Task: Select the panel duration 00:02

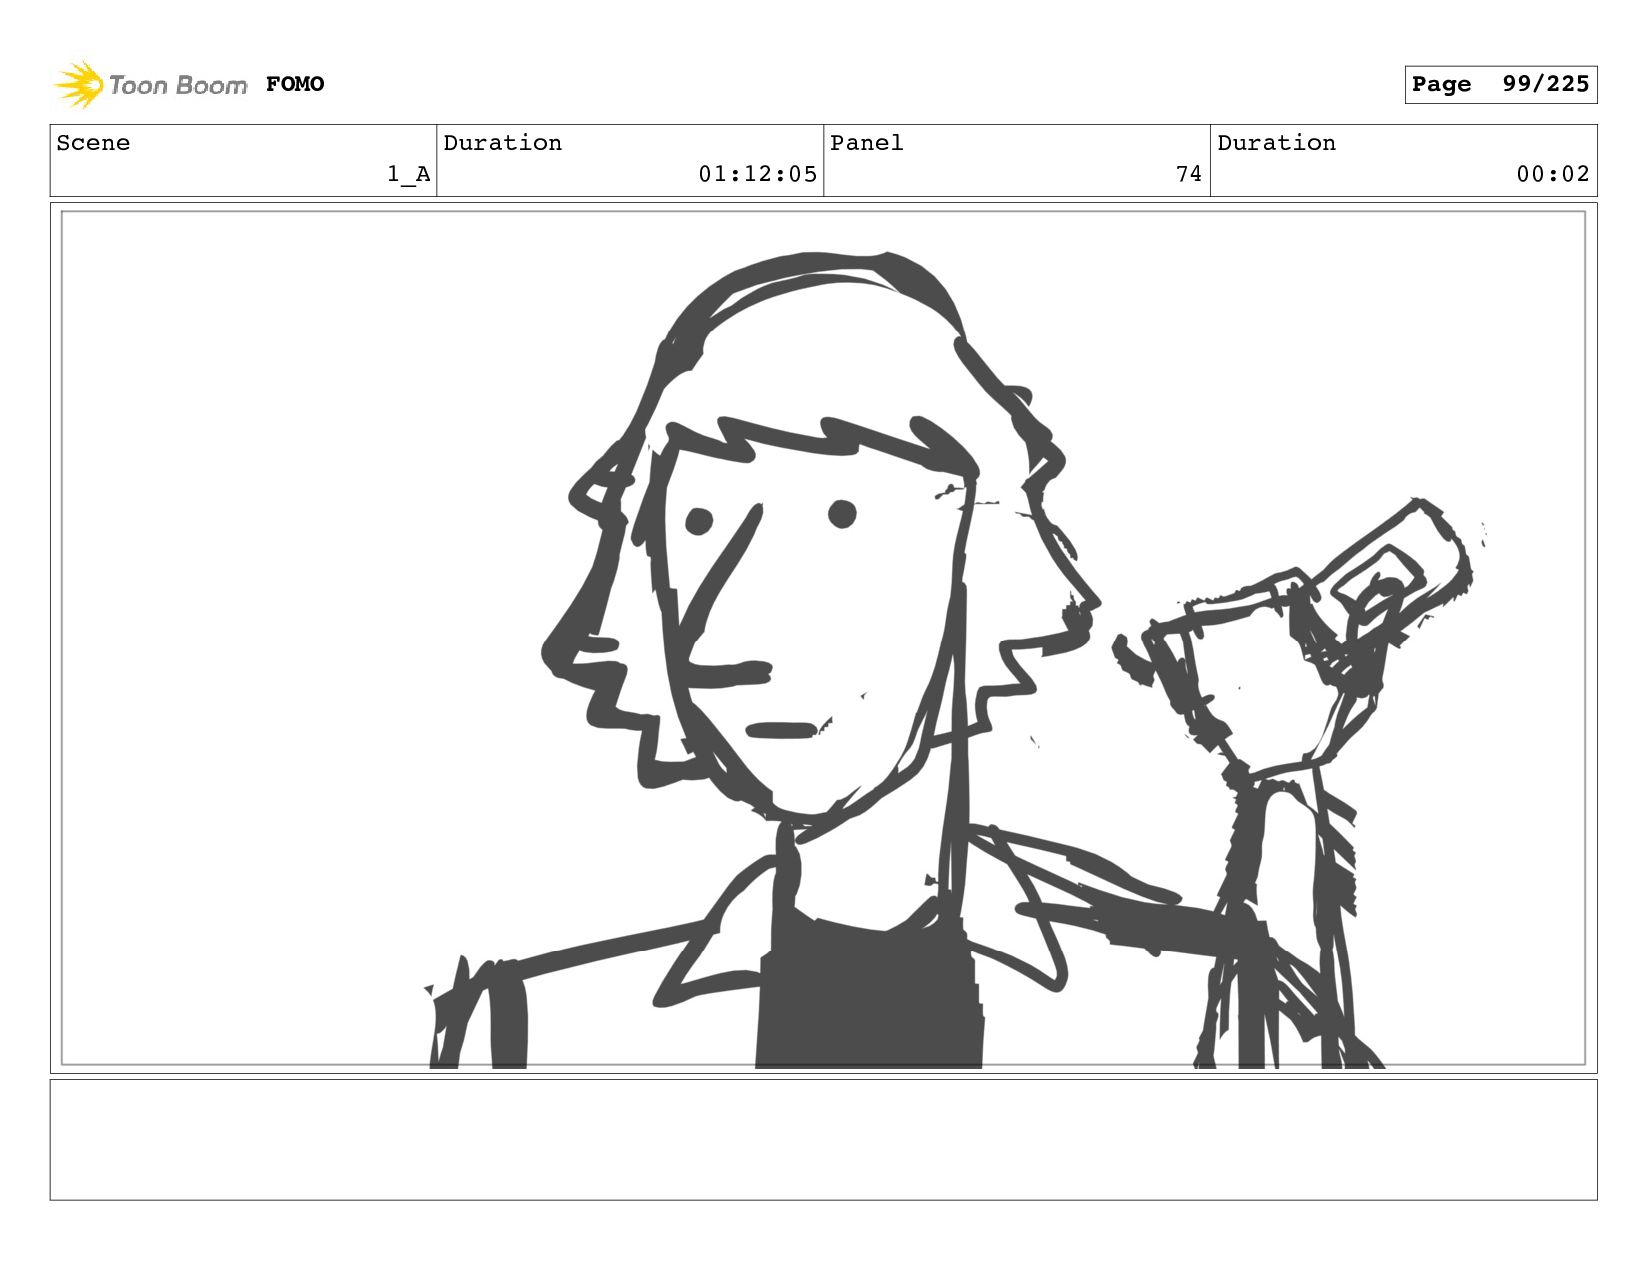Action: pyautogui.click(x=1553, y=174)
